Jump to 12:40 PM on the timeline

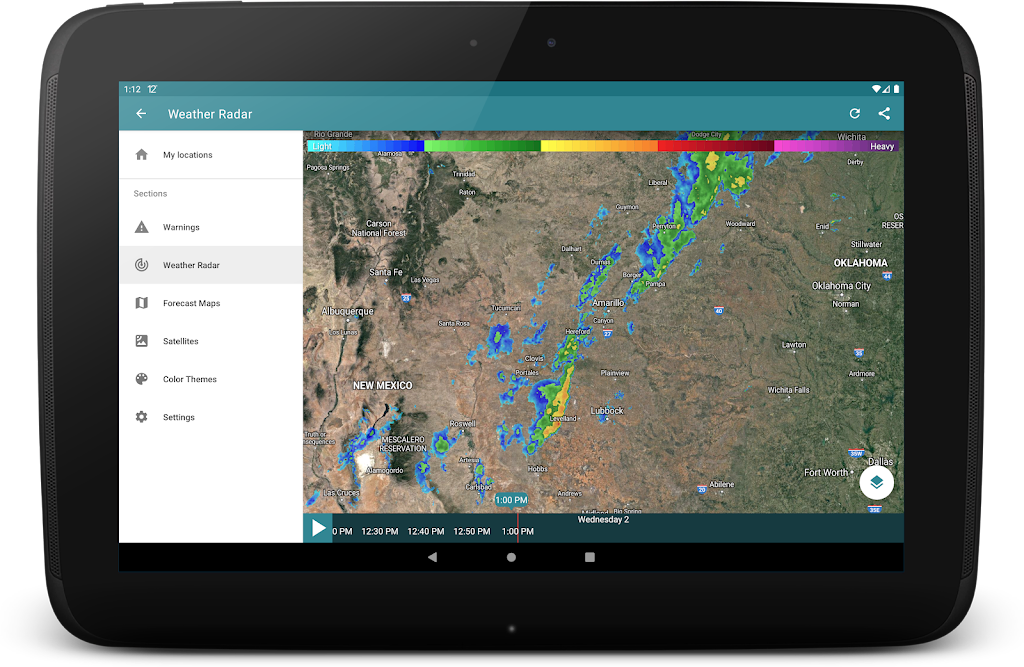tap(426, 531)
